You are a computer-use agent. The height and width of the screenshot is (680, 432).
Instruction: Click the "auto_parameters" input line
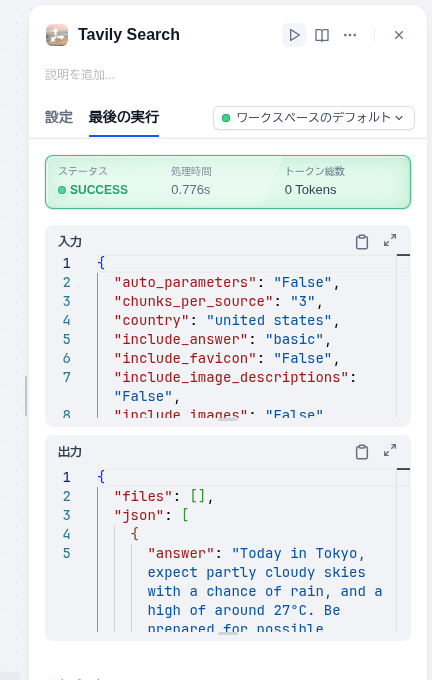[x=226, y=282]
